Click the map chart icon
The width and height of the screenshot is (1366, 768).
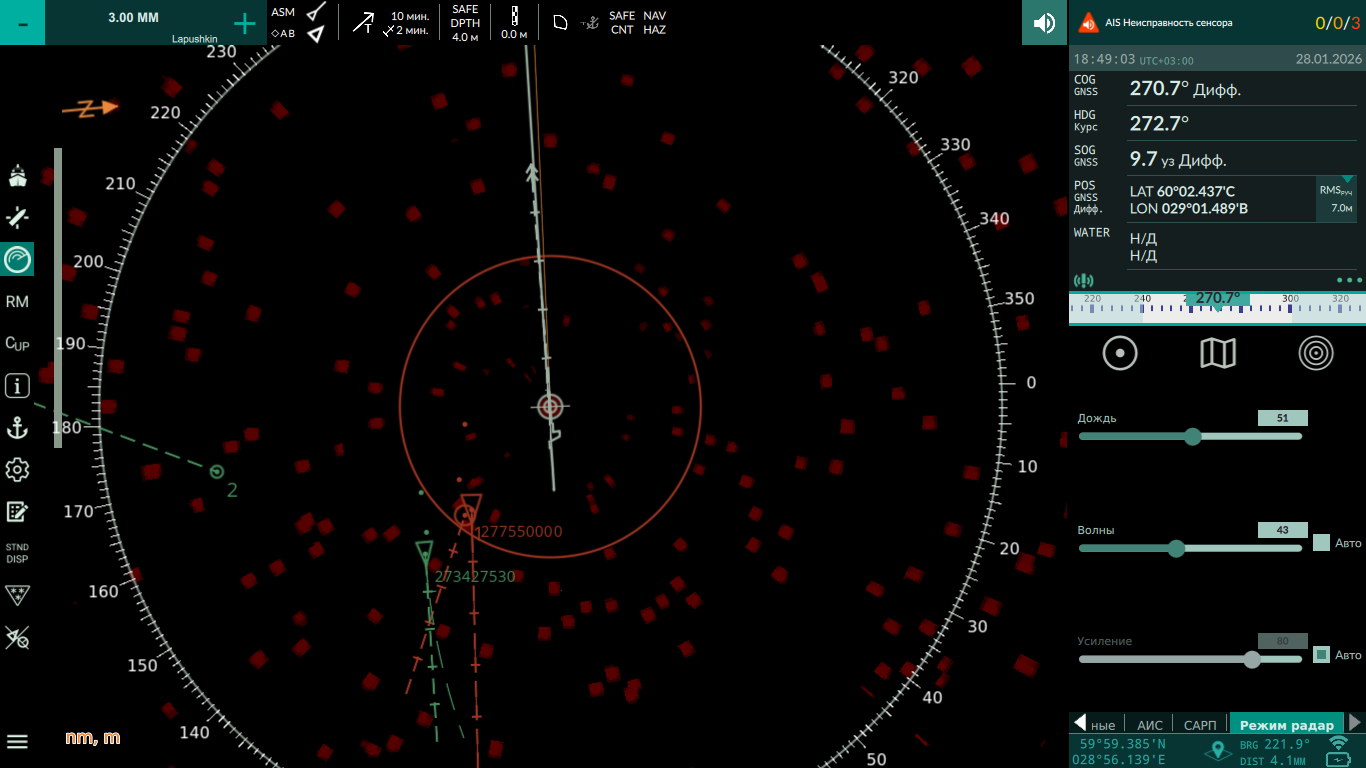tap(1217, 353)
